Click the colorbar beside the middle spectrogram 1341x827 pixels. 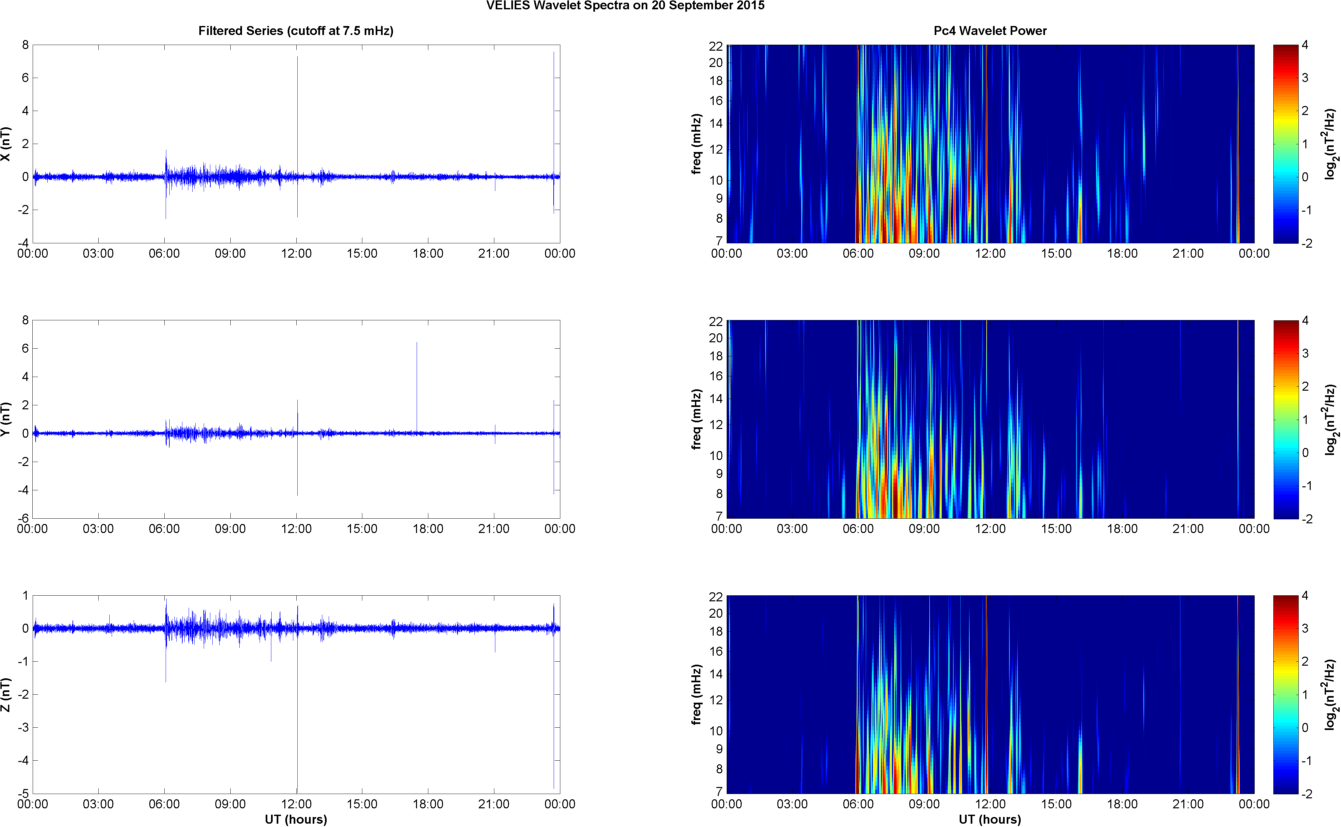(x=1286, y=418)
